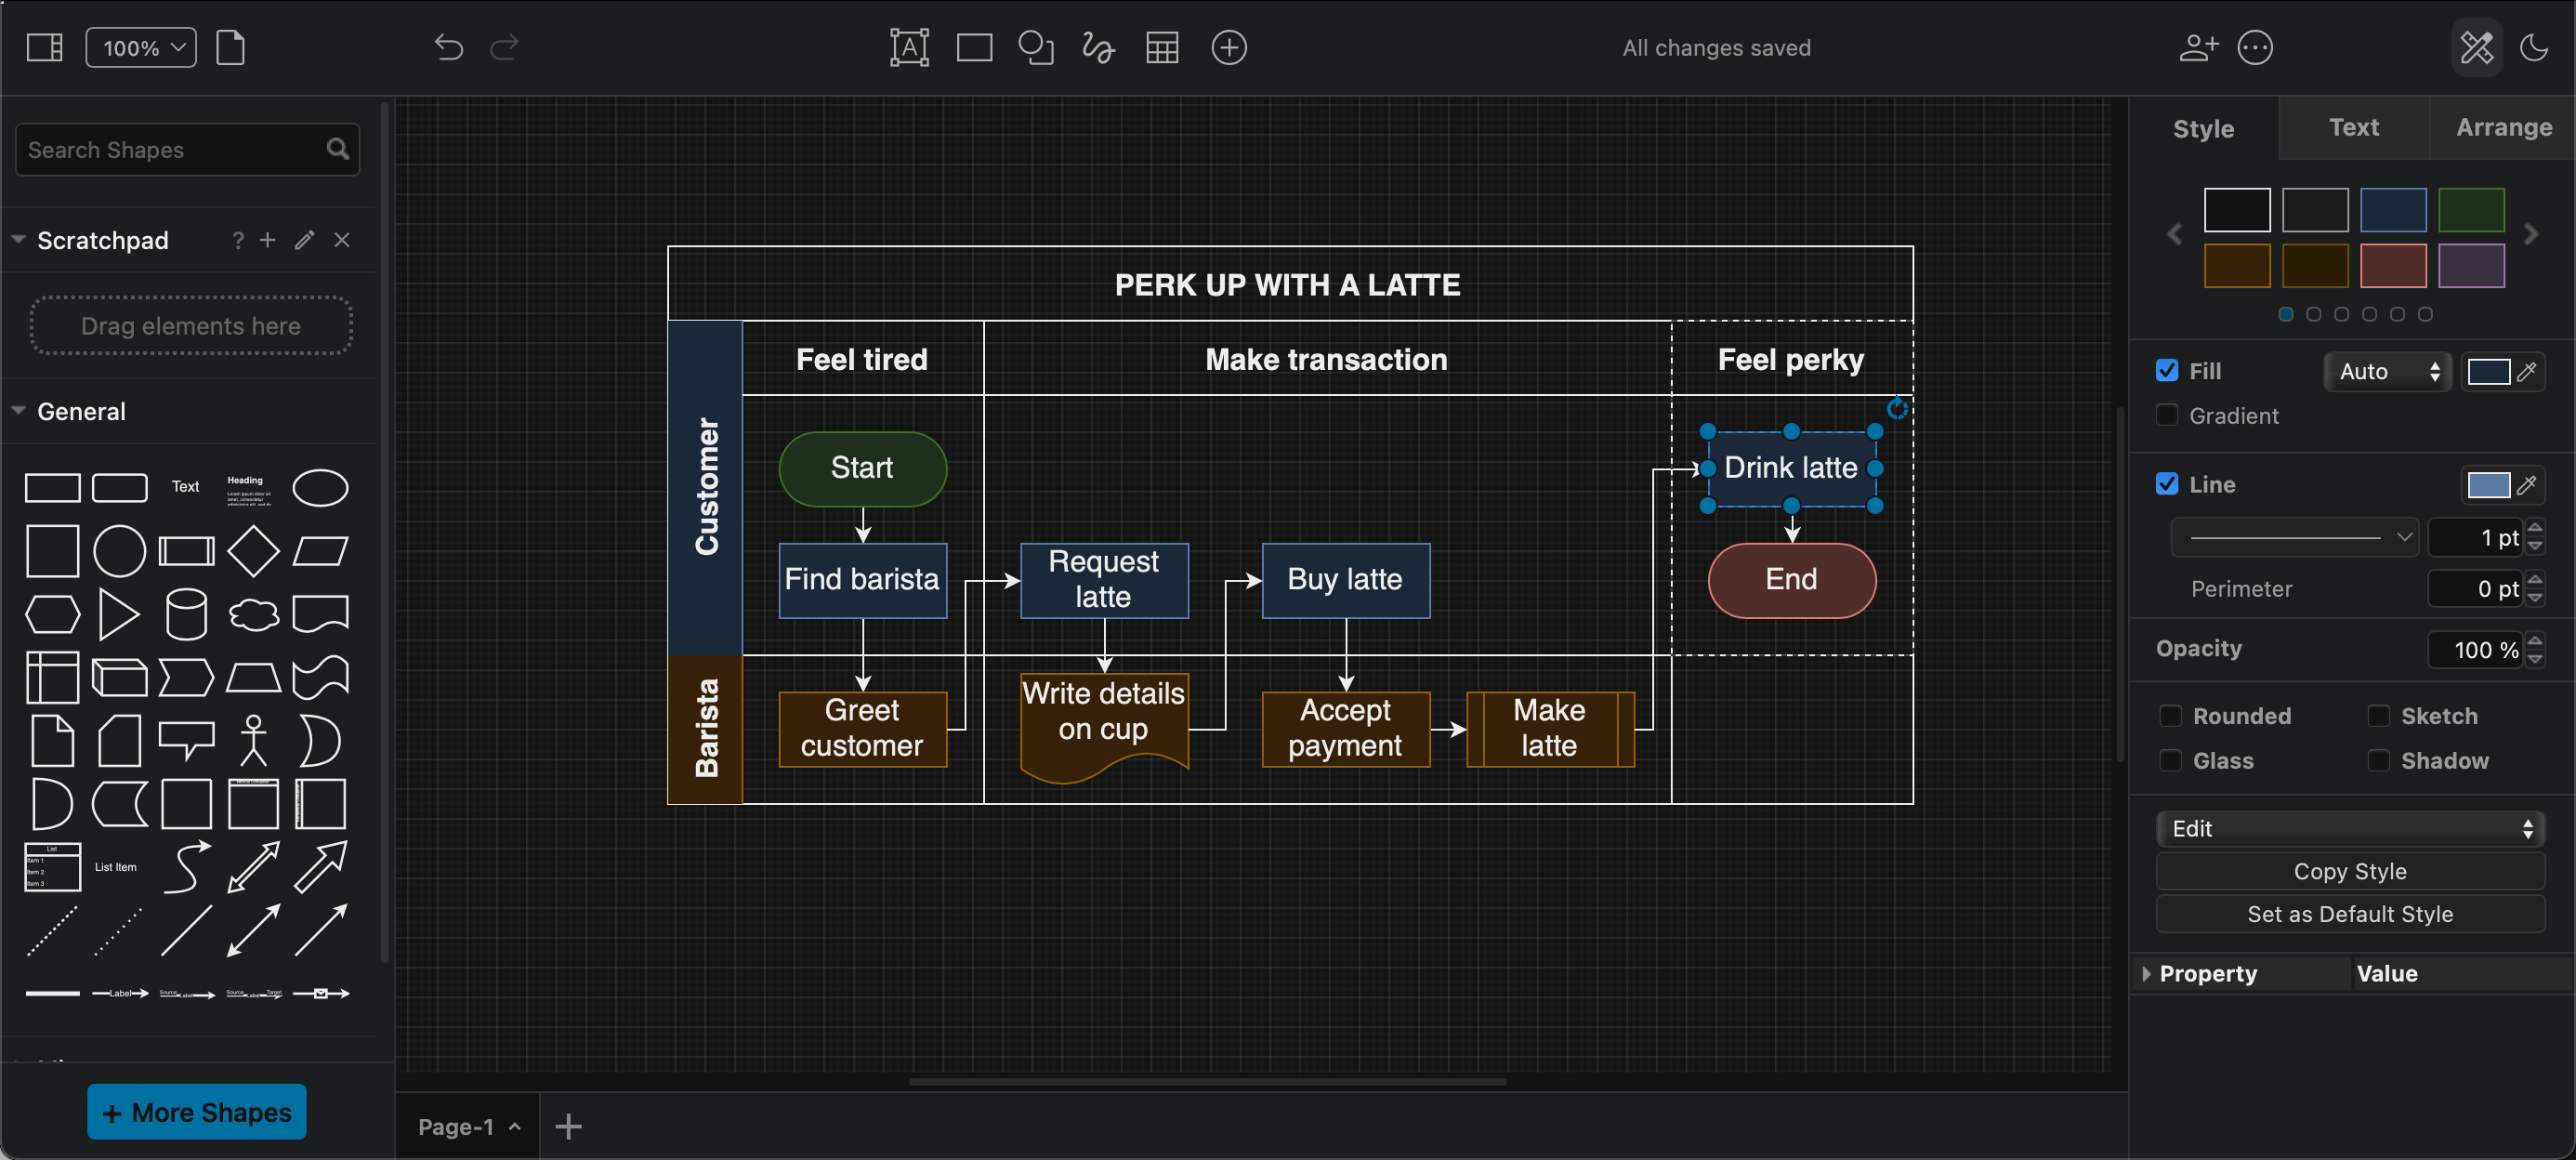Image resolution: width=2576 pixels, height=1160 pixels.
Task: Enable the Gradient checkbox
Action: (x=2169, y=414)
